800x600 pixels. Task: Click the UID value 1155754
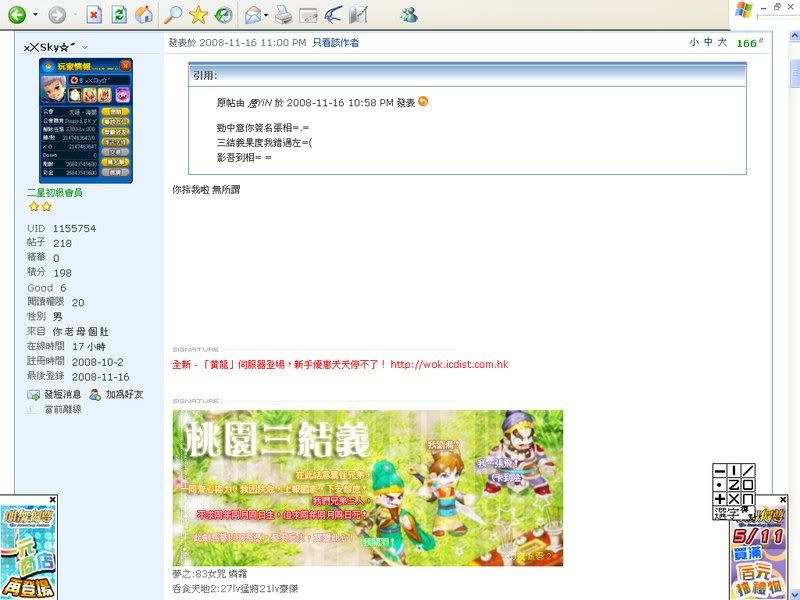[x=74, y=229]
